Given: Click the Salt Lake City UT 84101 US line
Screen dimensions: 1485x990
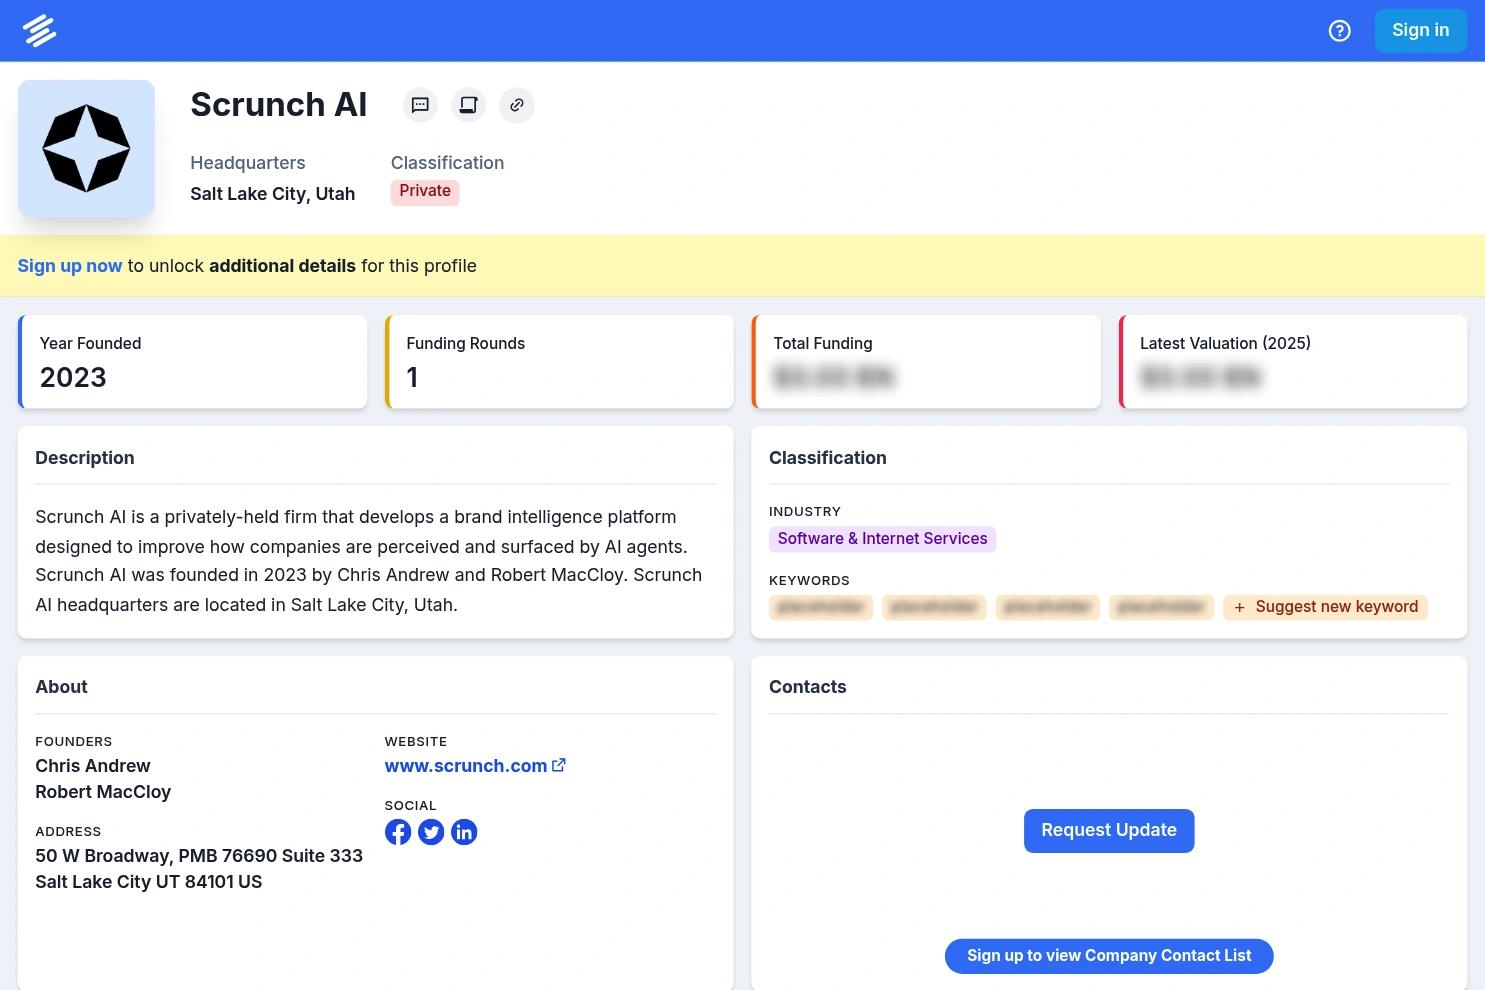Looking at the screenshot, I should (149, 882).
